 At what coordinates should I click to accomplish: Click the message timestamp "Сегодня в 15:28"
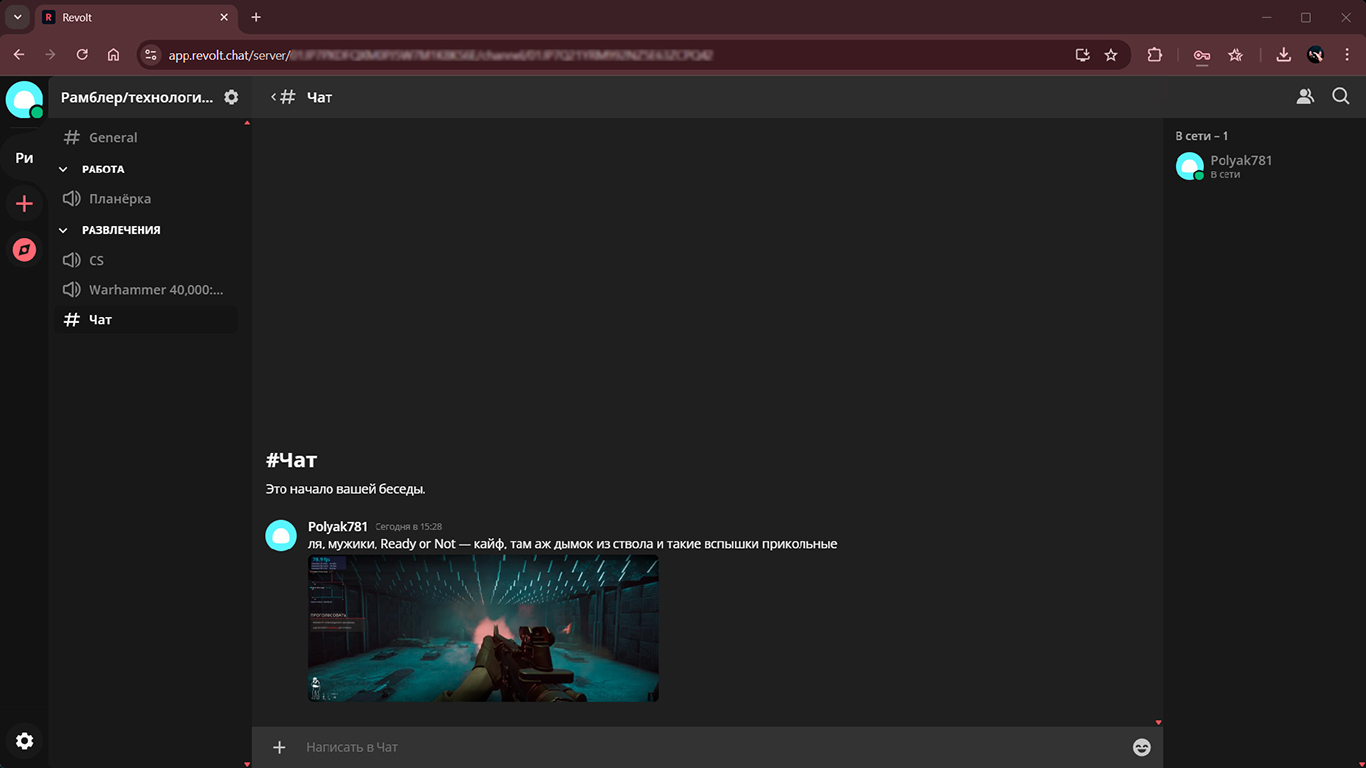[x=409, y=527]
